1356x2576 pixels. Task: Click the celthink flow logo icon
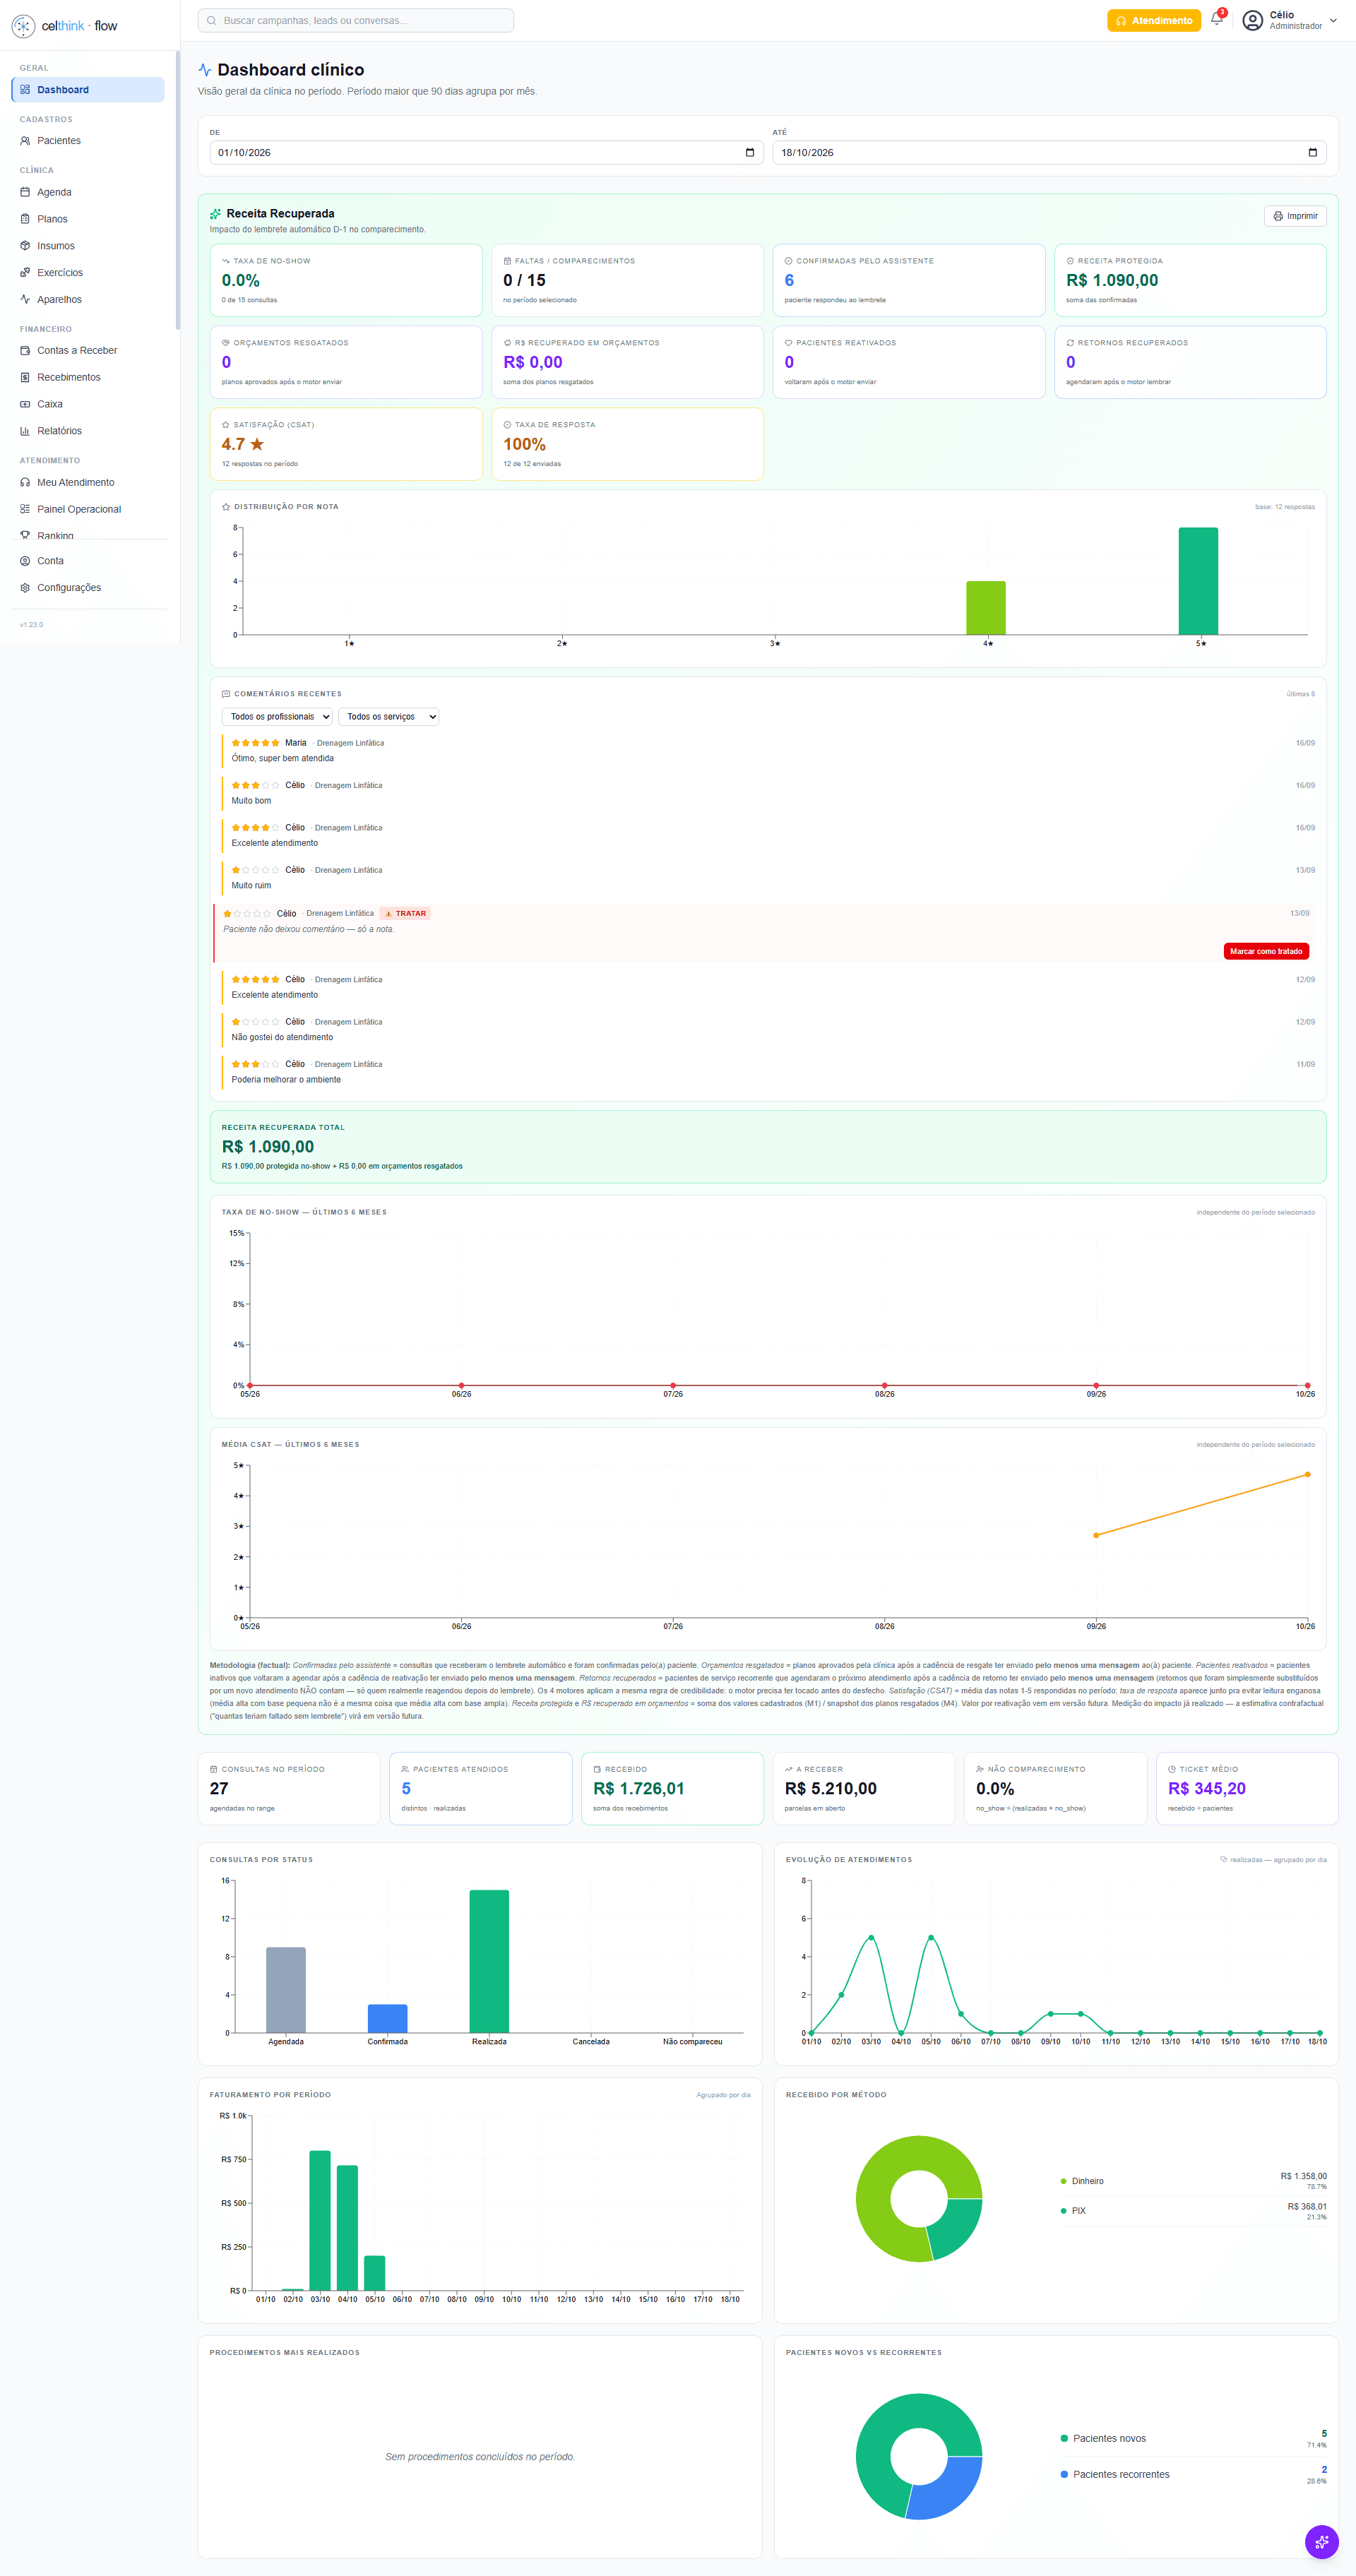point(23,26)
